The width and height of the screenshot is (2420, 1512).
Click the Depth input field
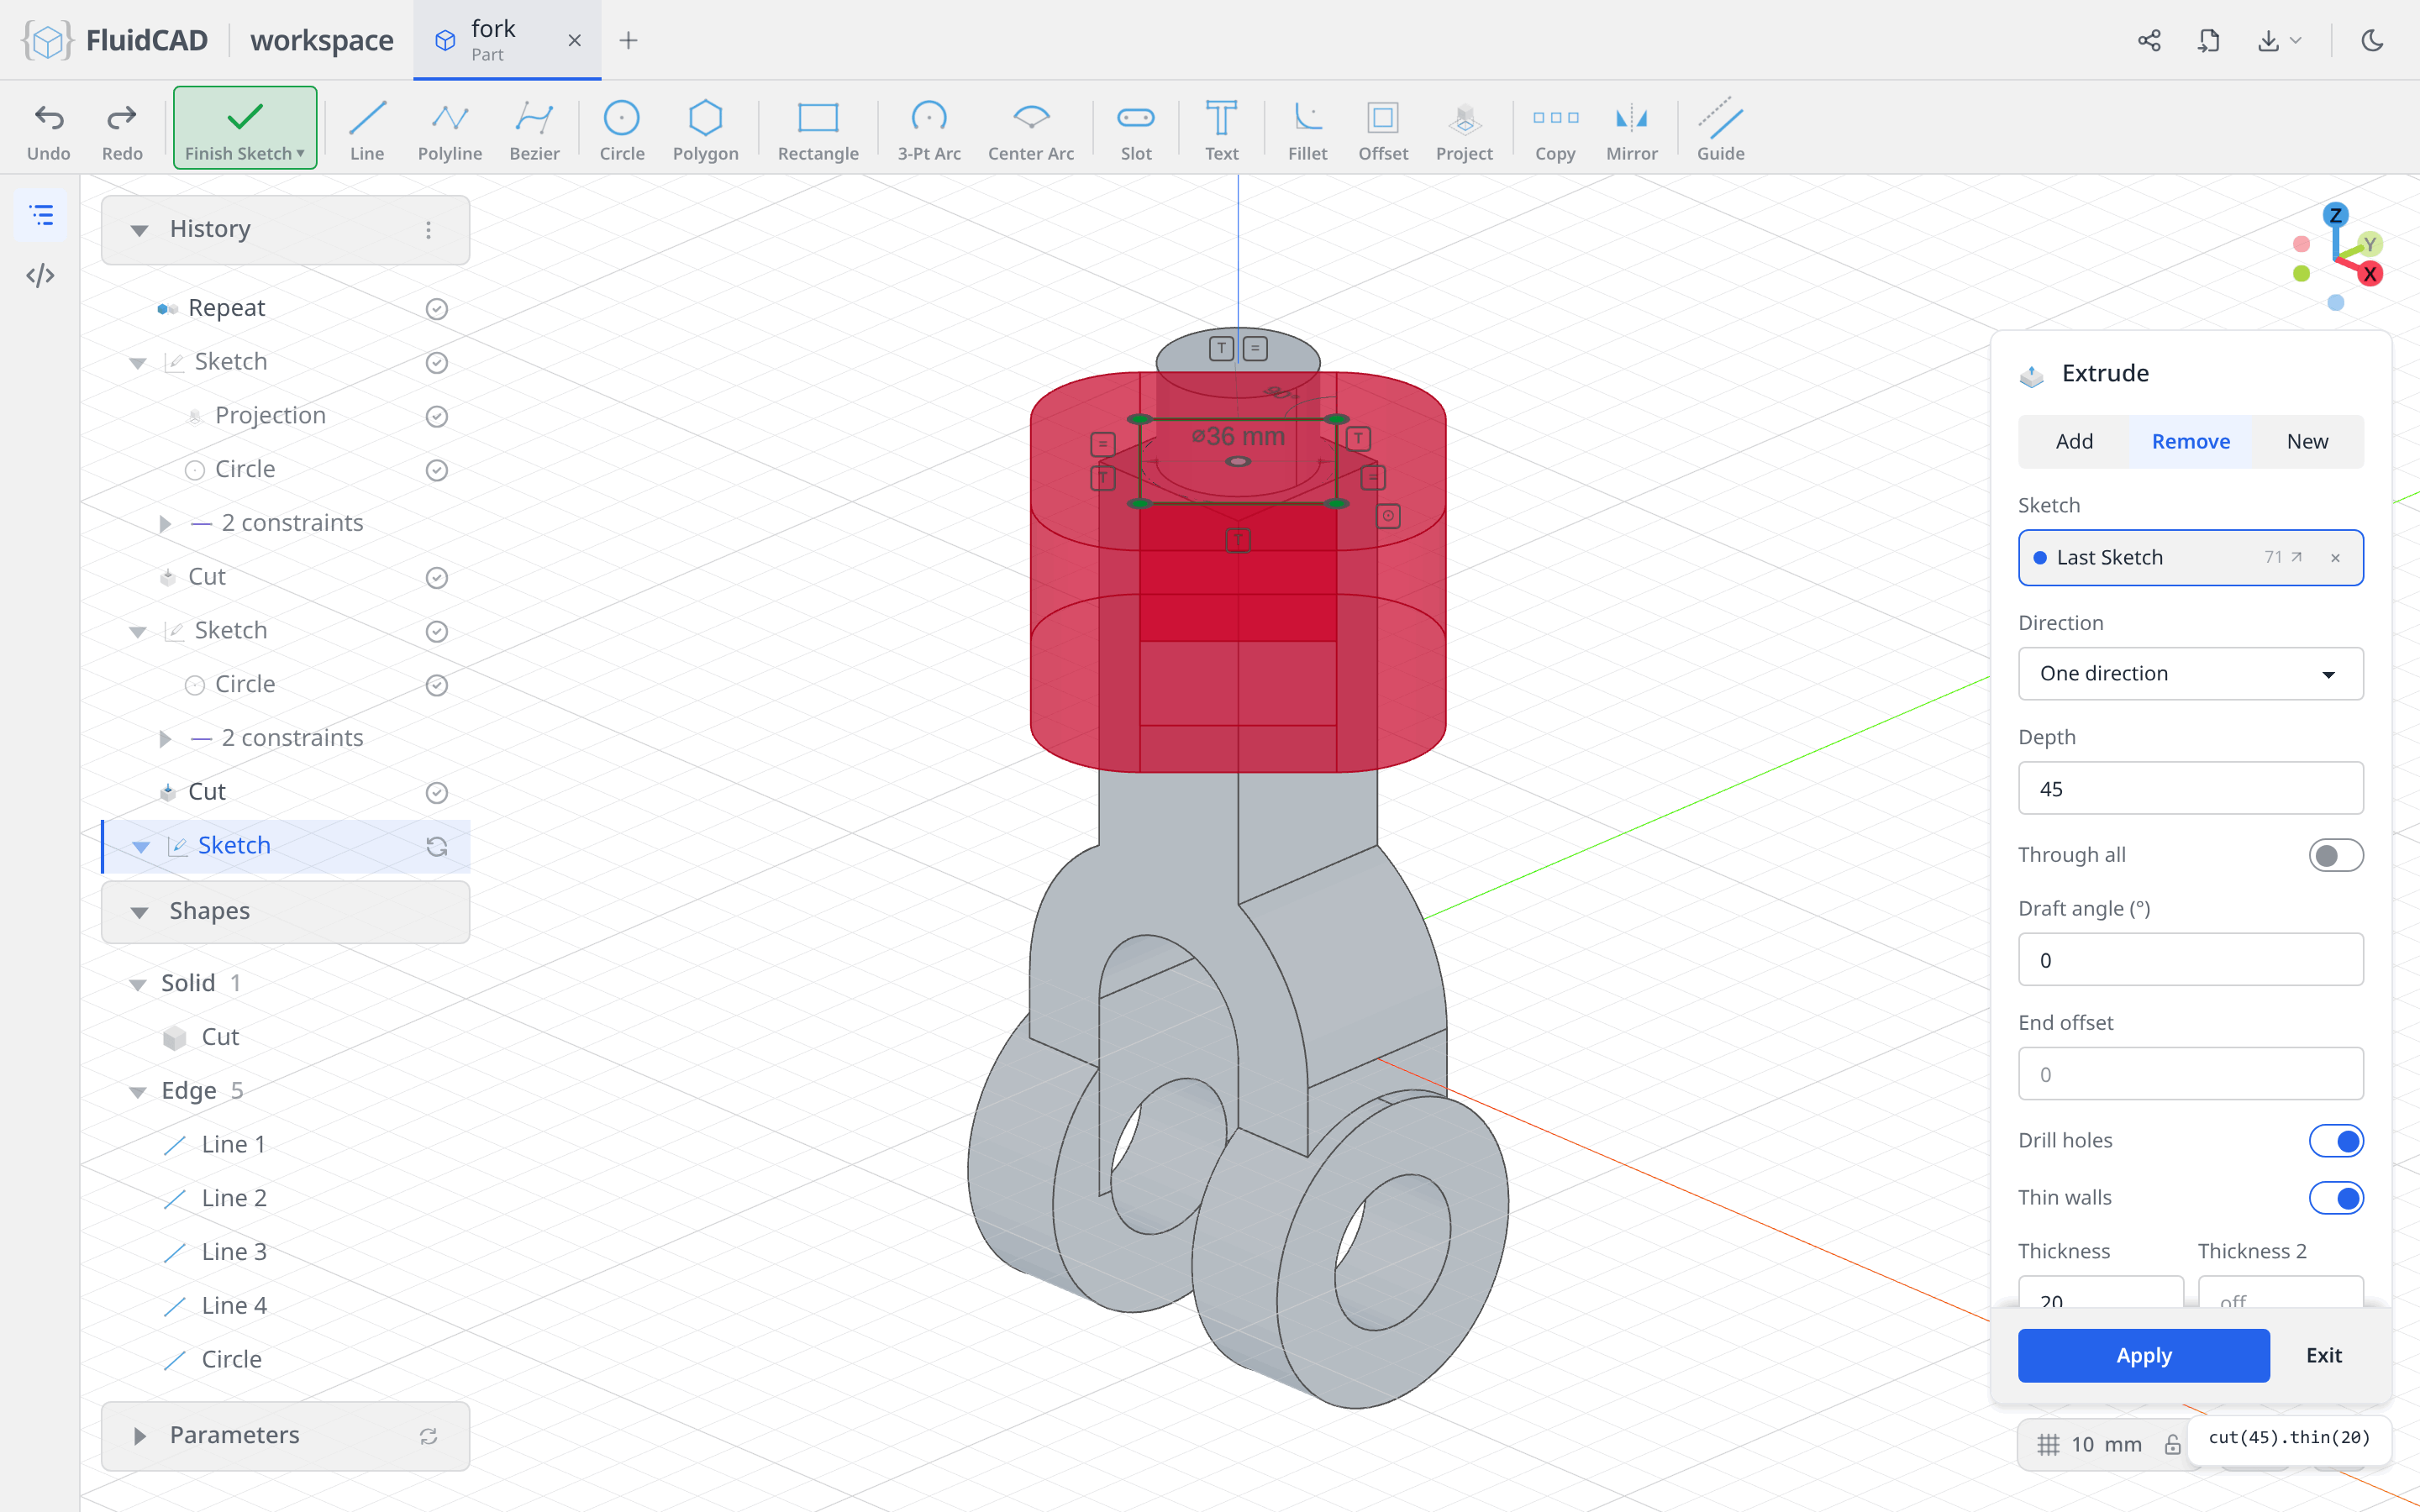[x=2190, y=789]
